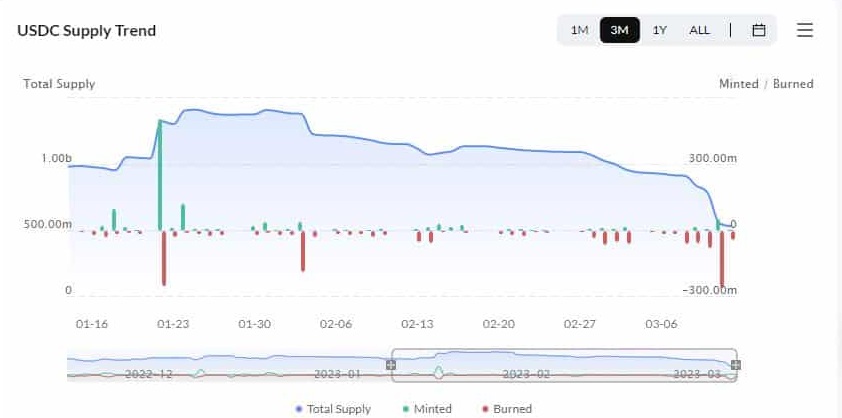Click the 01-16 date axis label

coord(92,324)
